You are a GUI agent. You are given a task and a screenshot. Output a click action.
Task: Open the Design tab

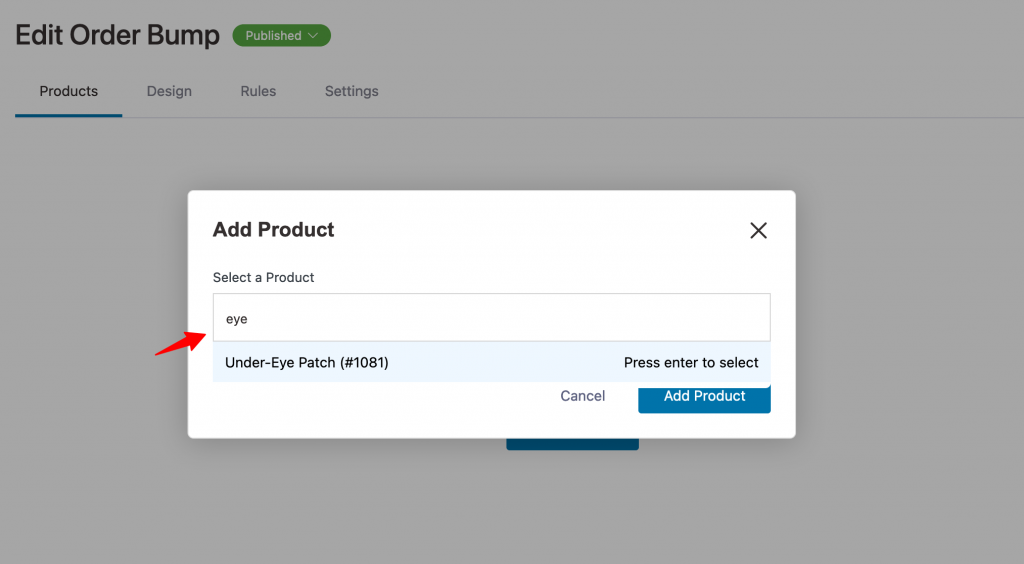(x=169, y=91)
